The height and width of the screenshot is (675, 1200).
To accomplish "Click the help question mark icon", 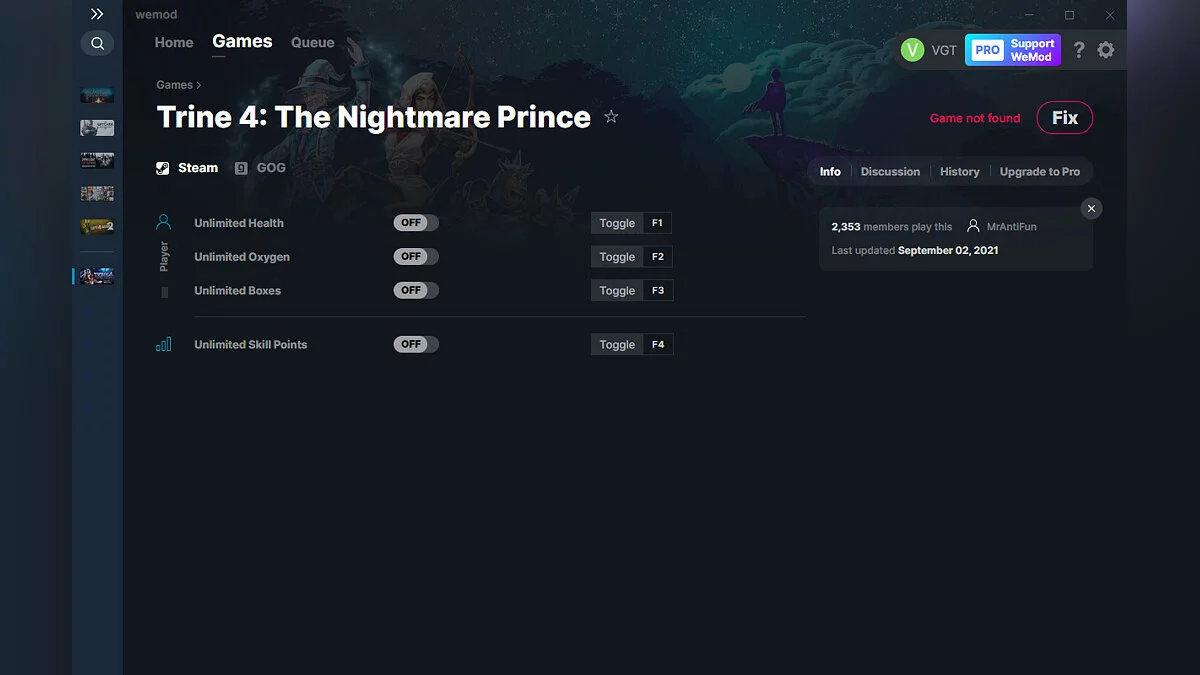I will click(1078, 49).
